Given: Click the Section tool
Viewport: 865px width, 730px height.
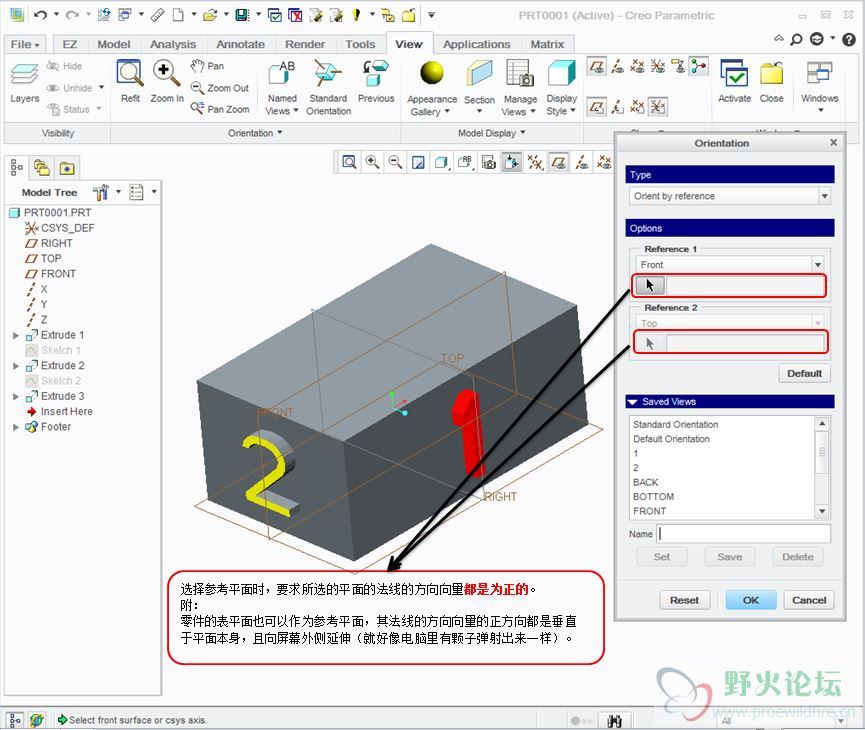Looking at the screenshot, I should click(x=479, y=88).
